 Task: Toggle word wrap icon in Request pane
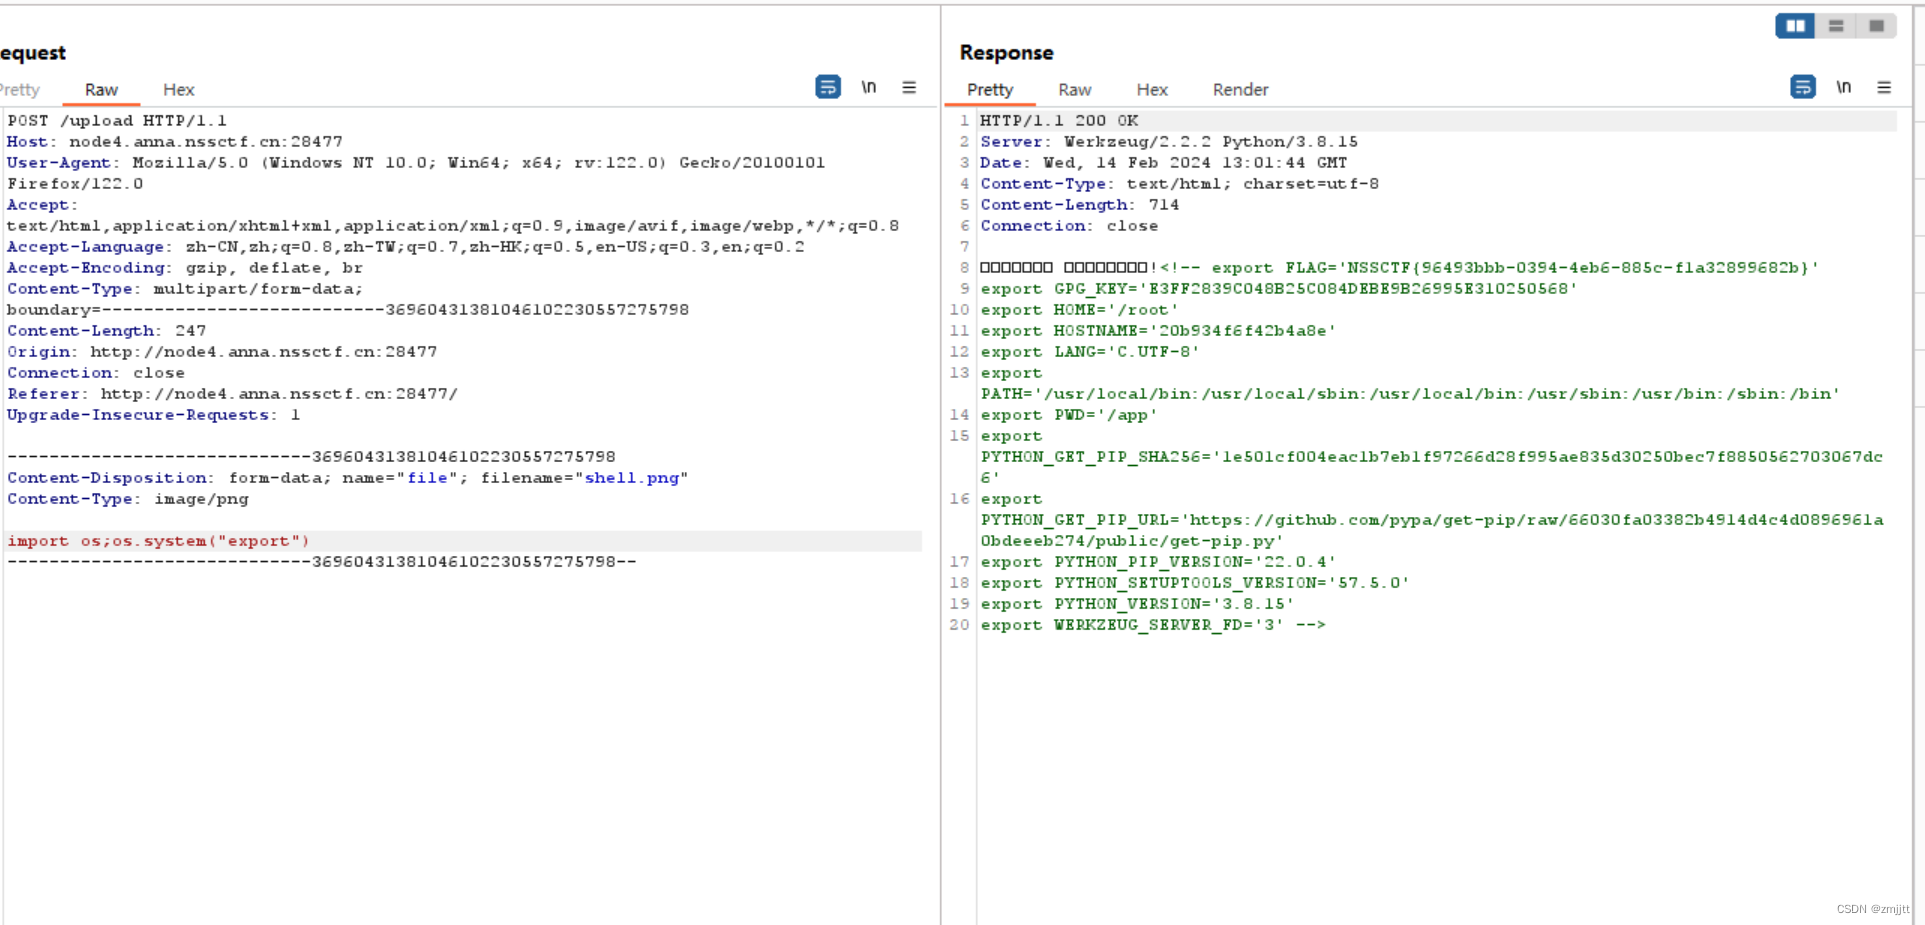click(x=828, y=87)
